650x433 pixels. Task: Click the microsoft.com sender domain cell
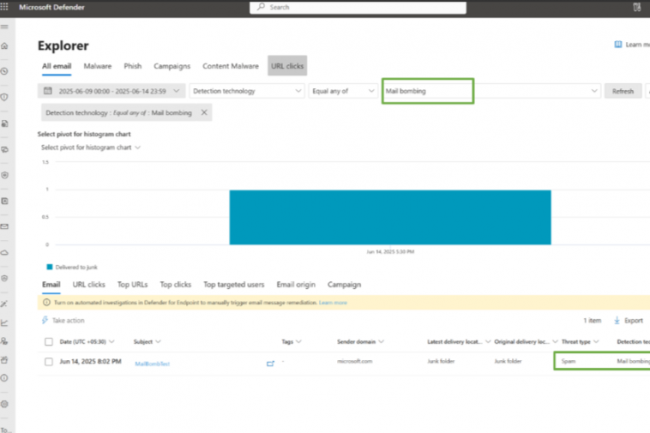pyautogui.click(x=354, y=361)
